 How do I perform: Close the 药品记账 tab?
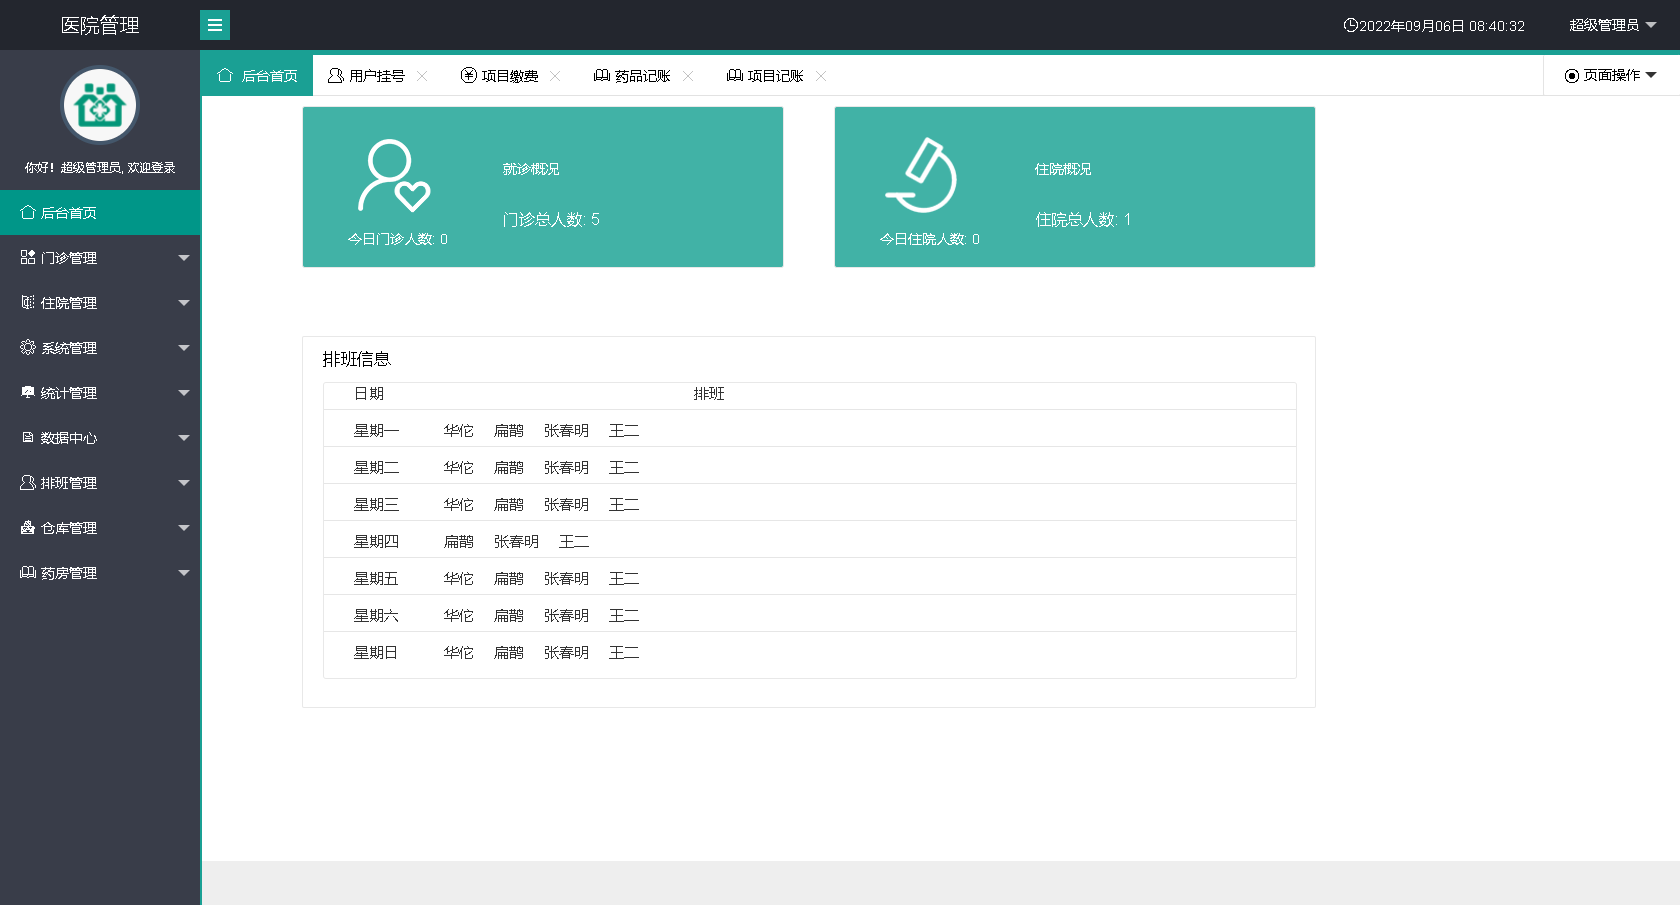(x=688, y=75)
